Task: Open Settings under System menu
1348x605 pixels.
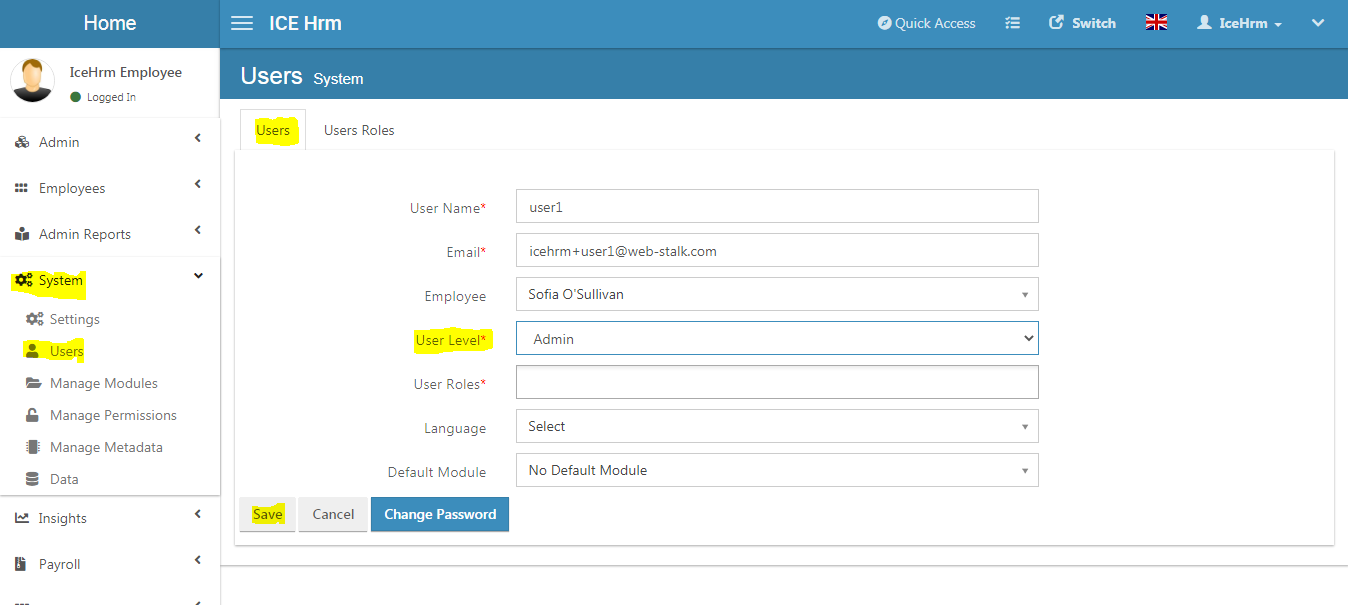Action: point(75,319)
